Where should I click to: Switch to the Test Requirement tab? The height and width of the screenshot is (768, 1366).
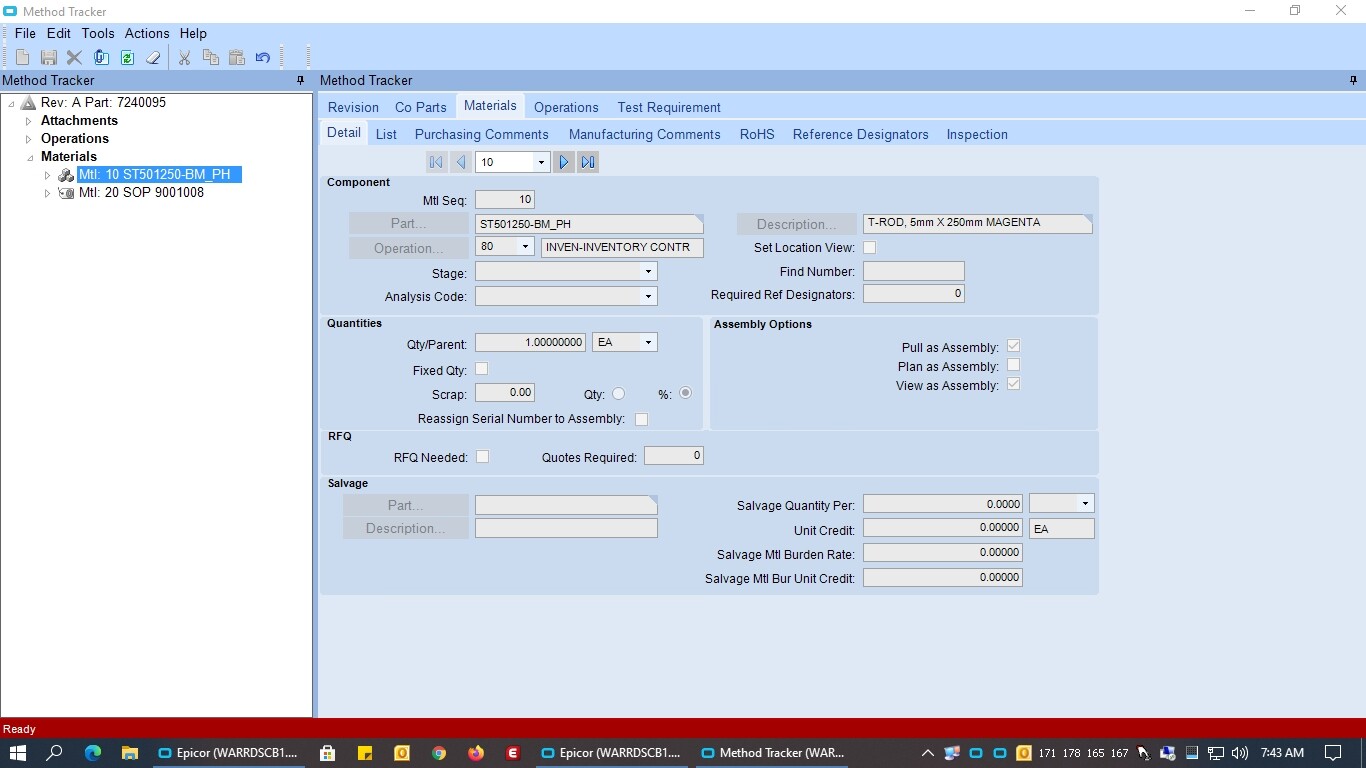pos(669,107)
